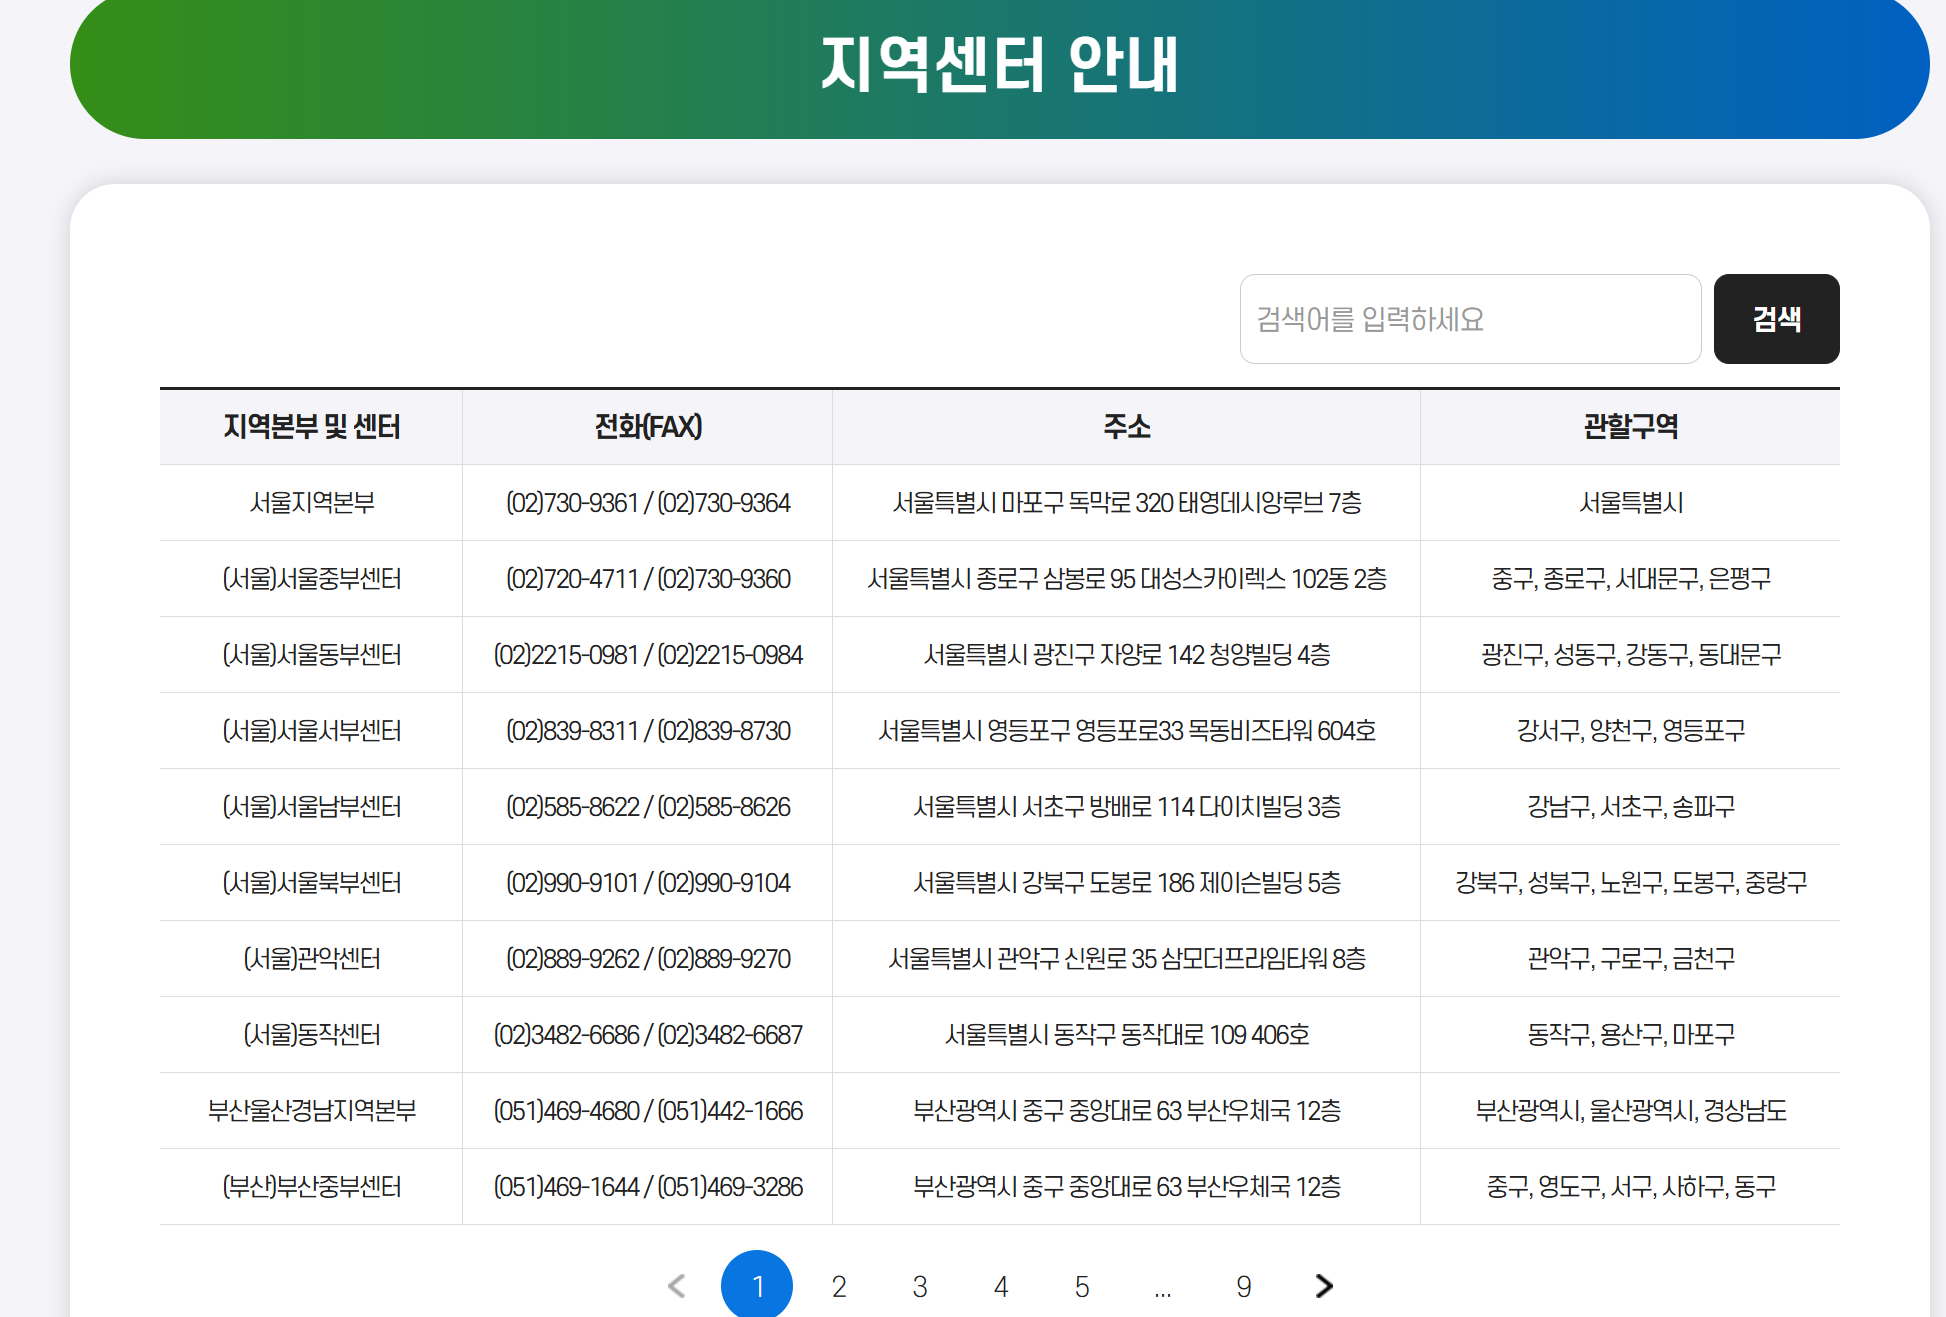Go to pagination page 2
The width and height of the screenshot is (1946, 1317).
pyautogui.click(x=839, y=1286)
